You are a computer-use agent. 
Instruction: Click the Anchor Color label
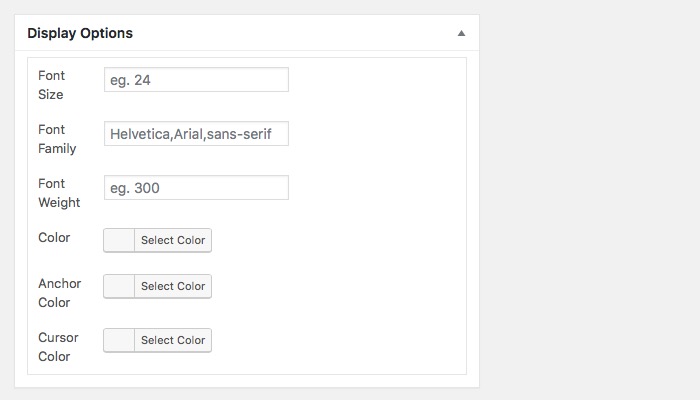point(59,293)
